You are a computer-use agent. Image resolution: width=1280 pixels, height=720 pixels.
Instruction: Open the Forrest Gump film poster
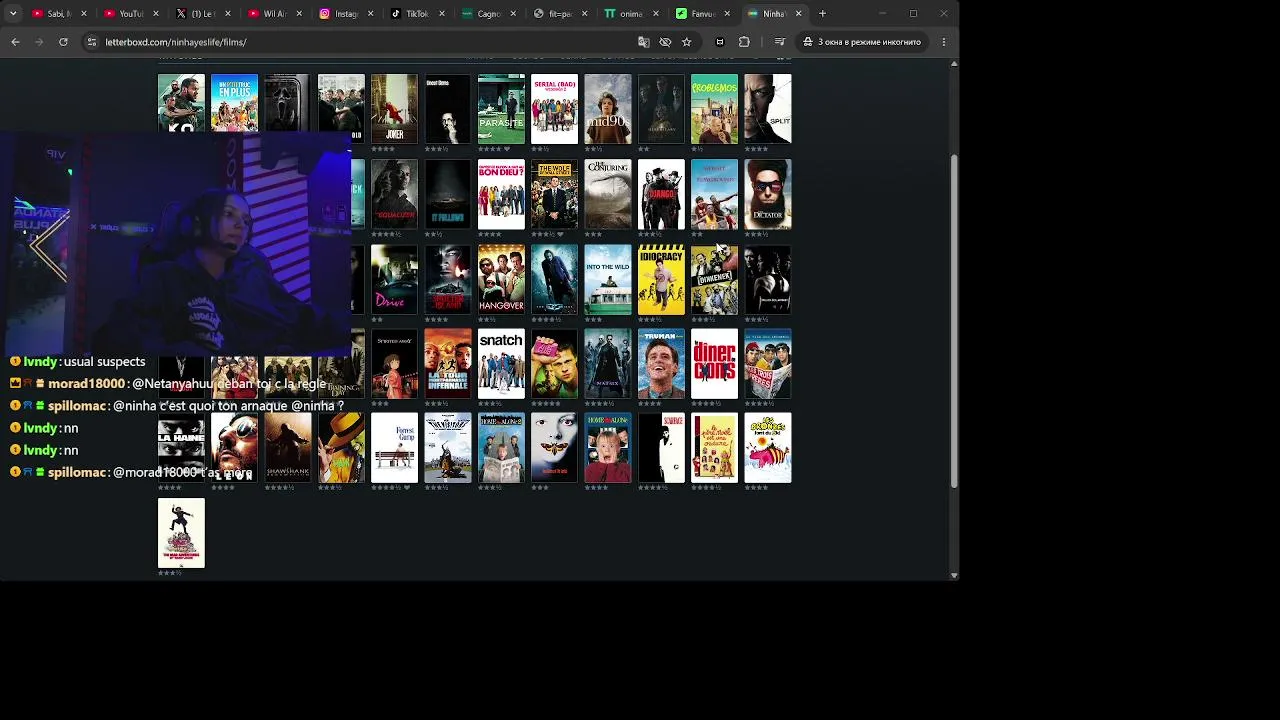pyautogui.click(x=394, y=448)
